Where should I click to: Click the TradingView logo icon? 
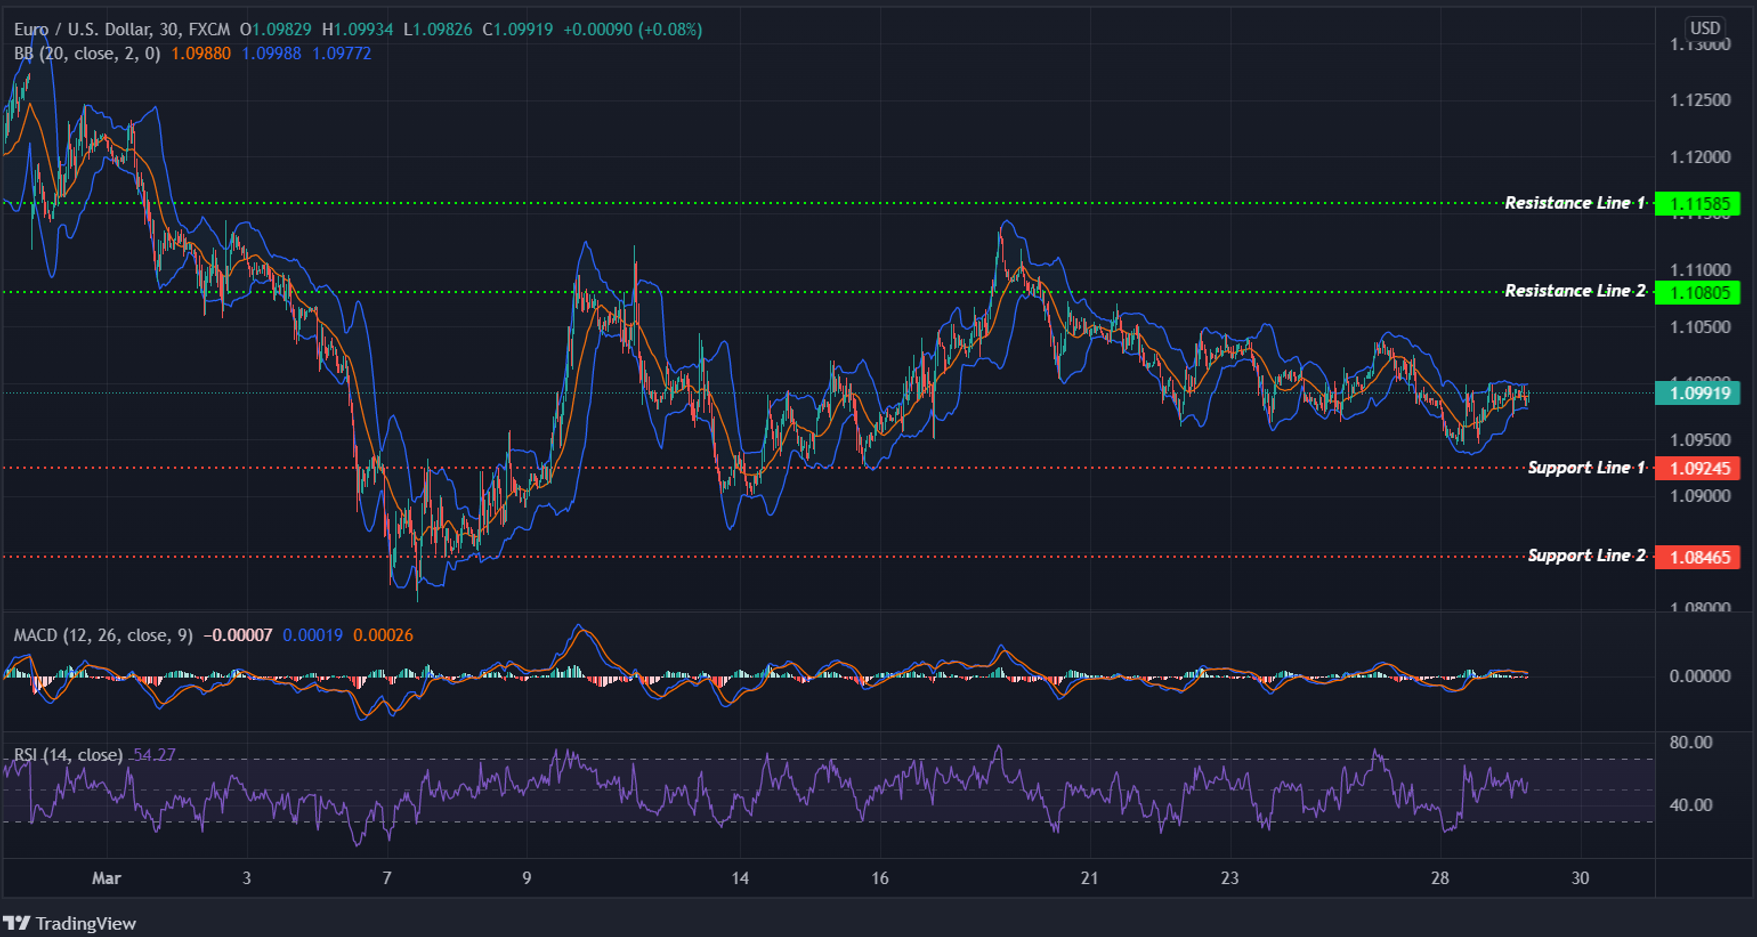(17, 923)
